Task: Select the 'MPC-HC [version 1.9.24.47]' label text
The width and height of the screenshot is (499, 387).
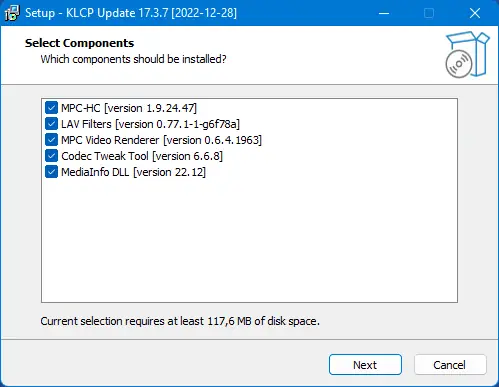Action: point(129,108)
